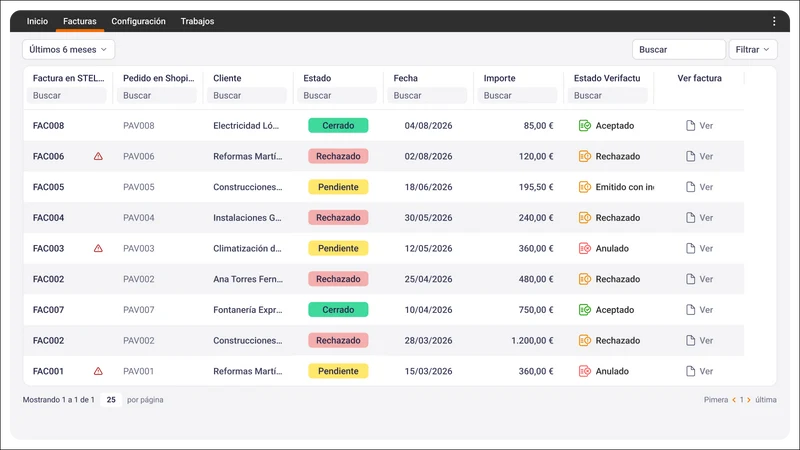Click Verifactu Rechazado icon in Ana Torres row
The height and width of the screenshot is (450, 800).
pos(585,279)
